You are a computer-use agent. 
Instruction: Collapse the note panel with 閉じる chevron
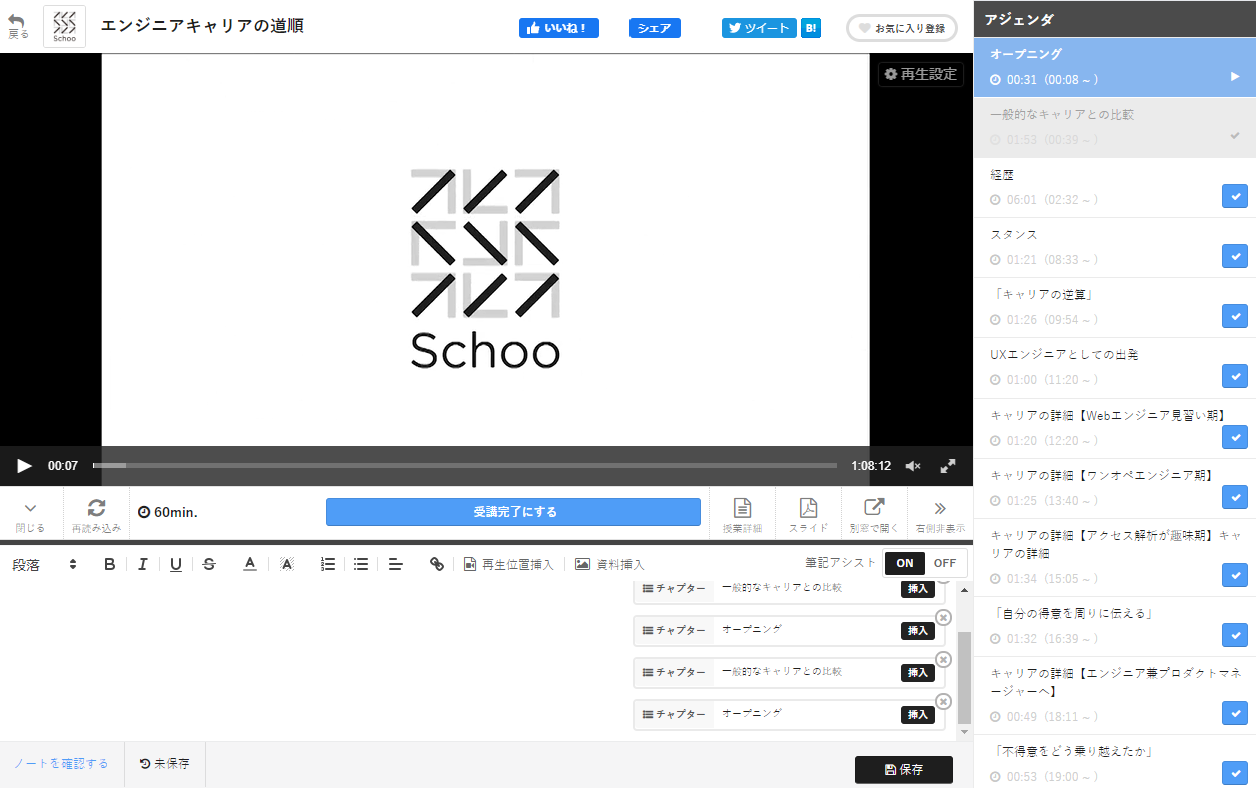point(30,515)
